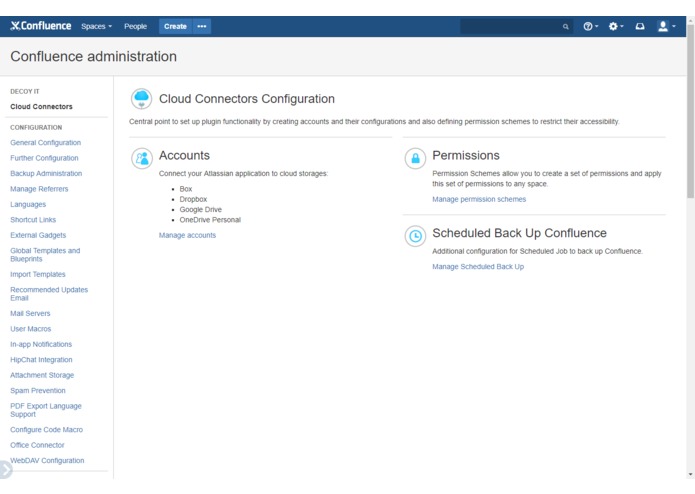Open the gear administration menu

pyautogui.click(x=616, y=26)
